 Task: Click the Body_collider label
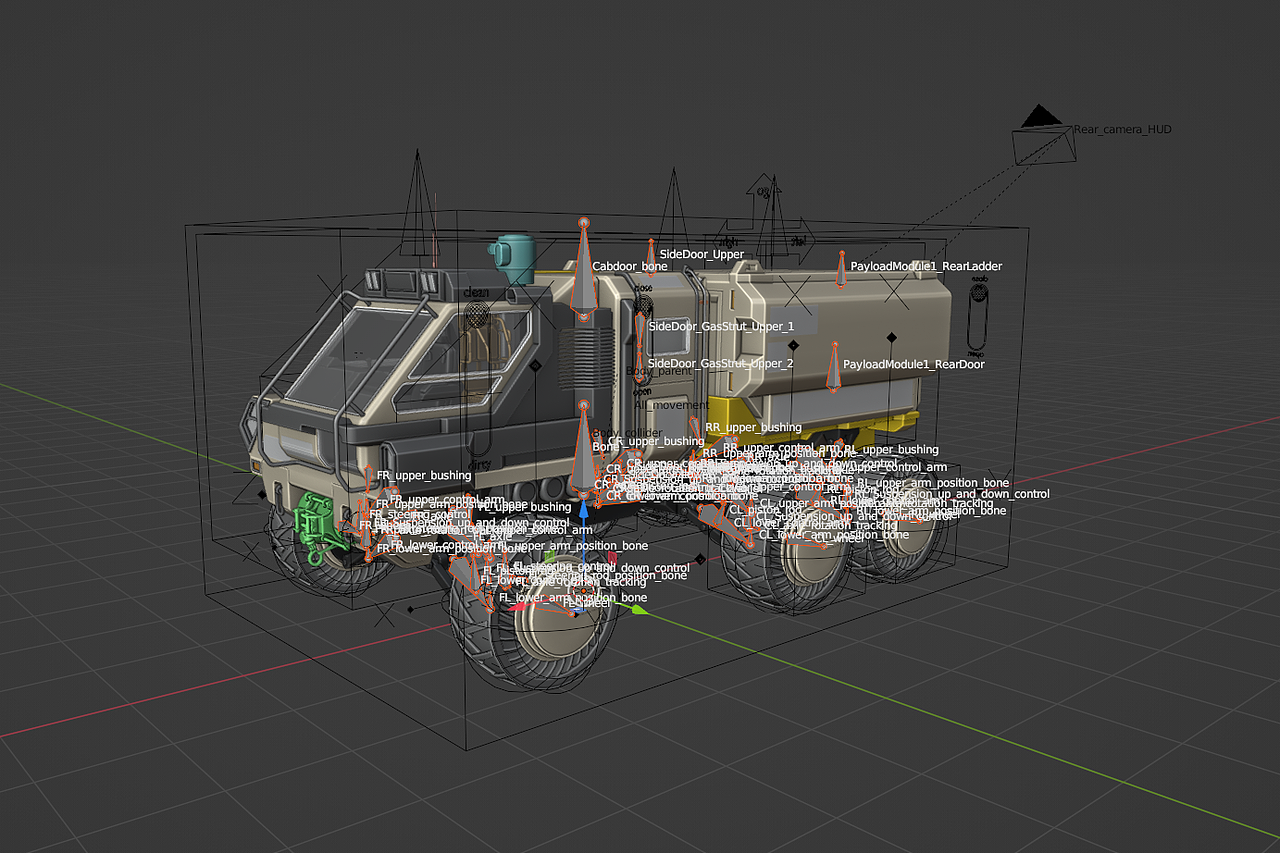tap(628, 432)
